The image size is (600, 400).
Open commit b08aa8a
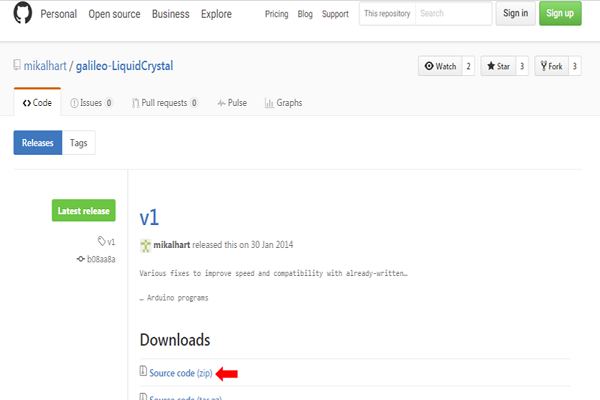[101, 259]
